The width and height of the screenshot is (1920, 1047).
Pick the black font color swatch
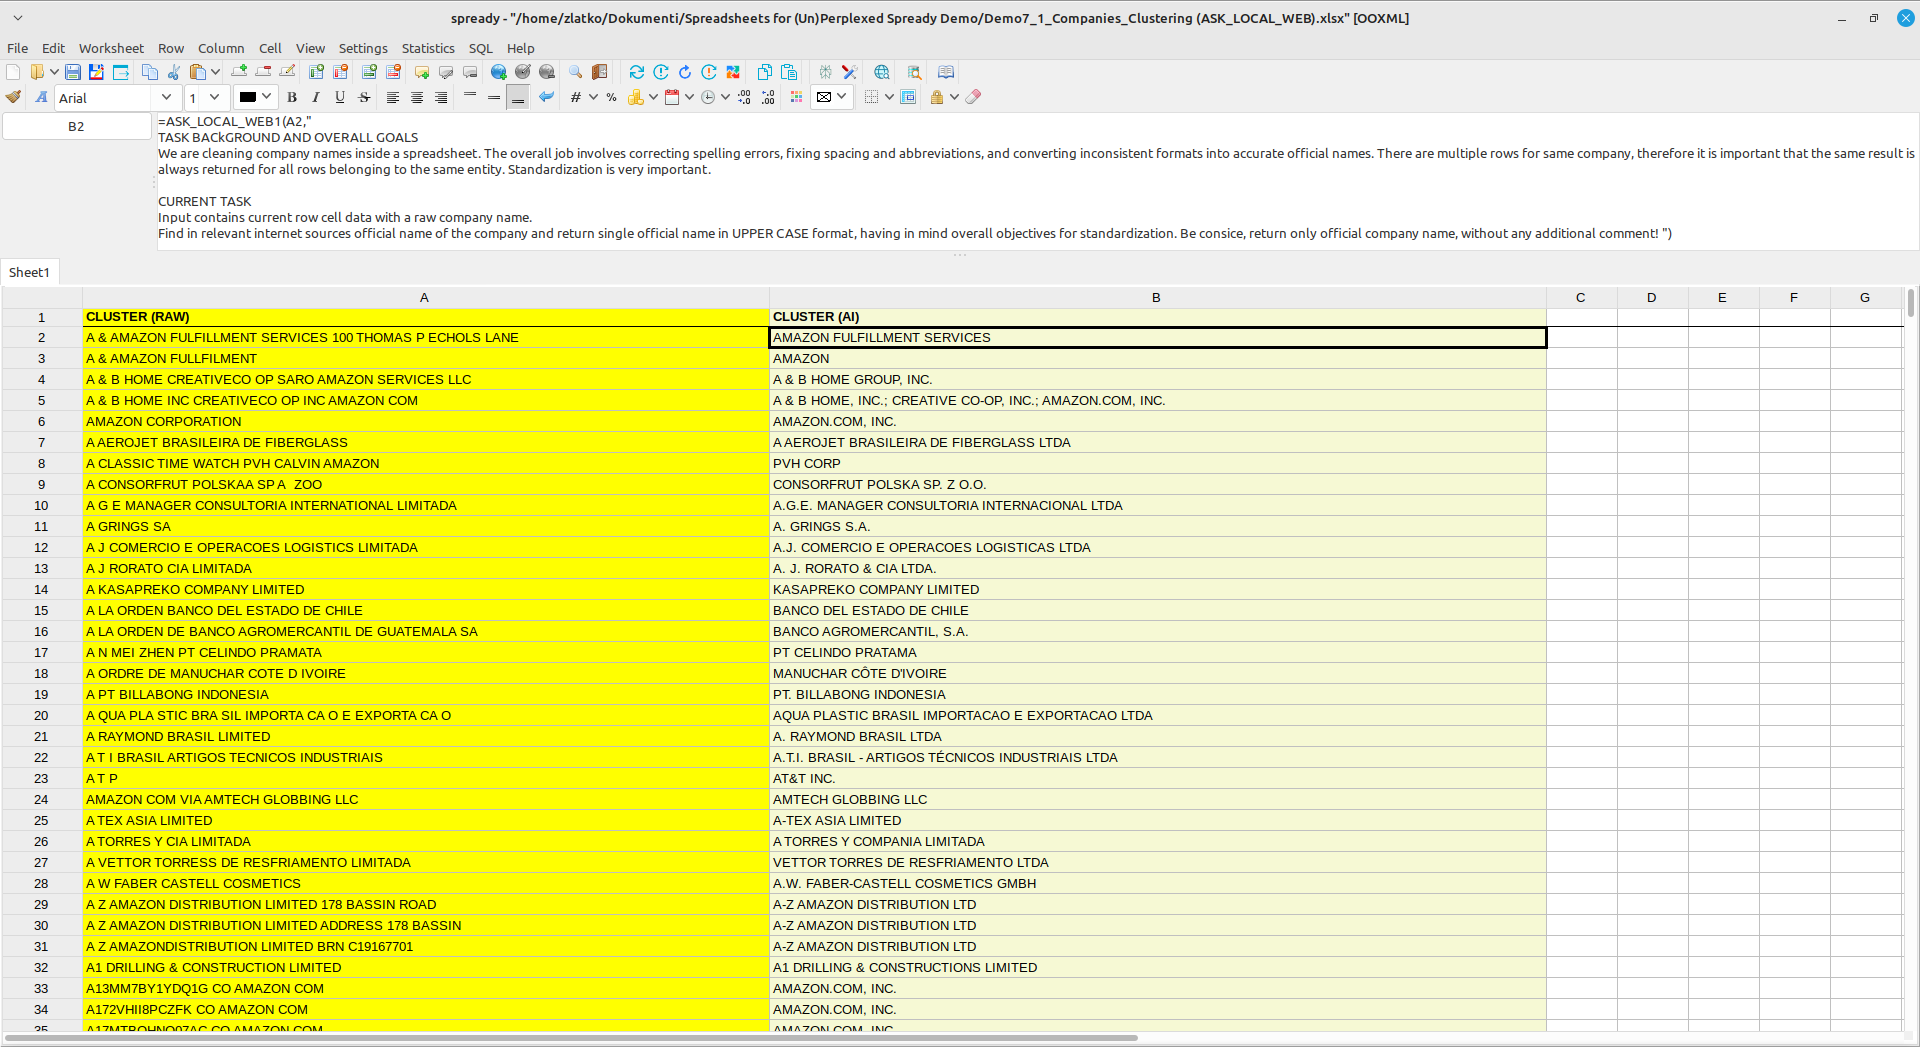tap(248, 97)
